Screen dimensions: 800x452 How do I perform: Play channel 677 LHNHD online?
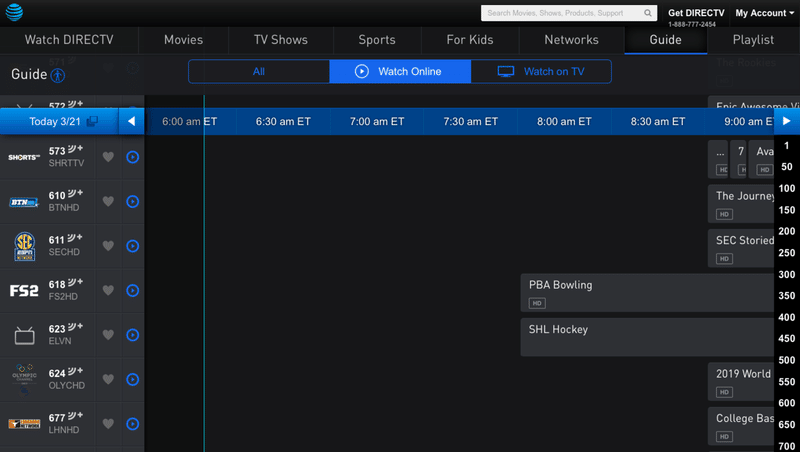point(133,424)
